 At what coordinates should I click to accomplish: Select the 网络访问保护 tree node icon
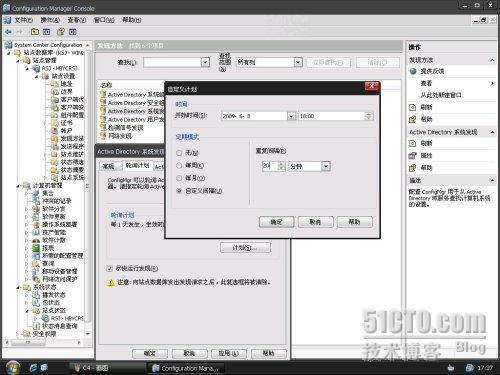point(36,279)
